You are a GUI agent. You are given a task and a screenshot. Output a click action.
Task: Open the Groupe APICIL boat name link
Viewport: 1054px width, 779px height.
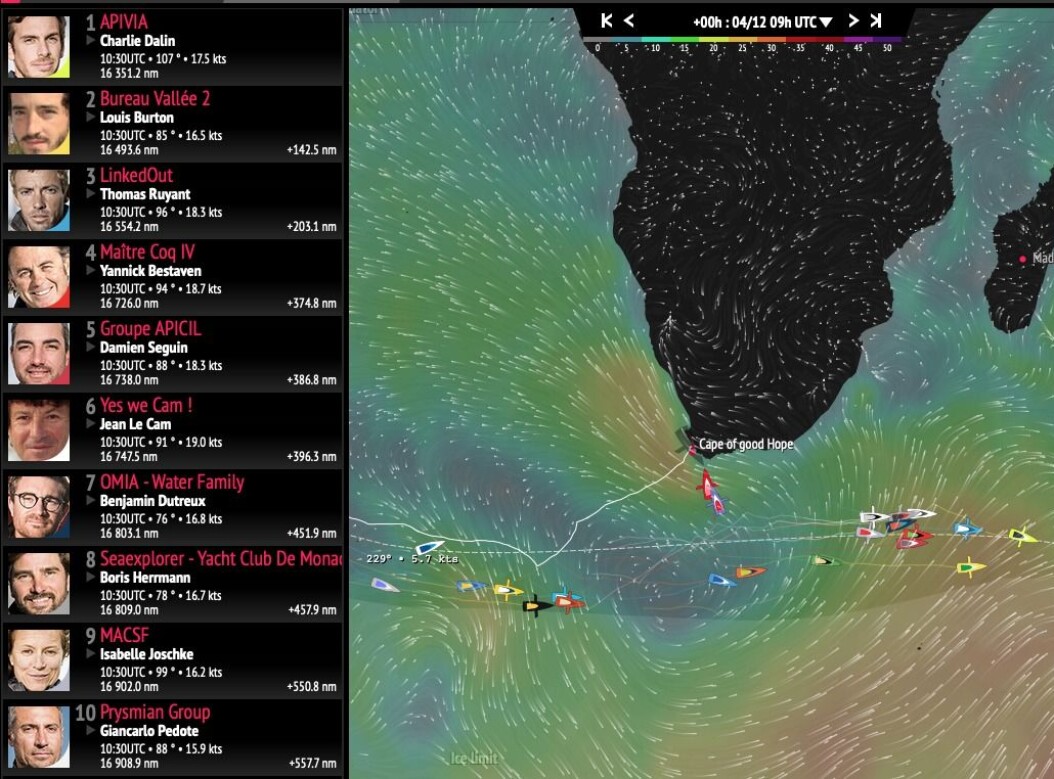click(x=151, y=328)
